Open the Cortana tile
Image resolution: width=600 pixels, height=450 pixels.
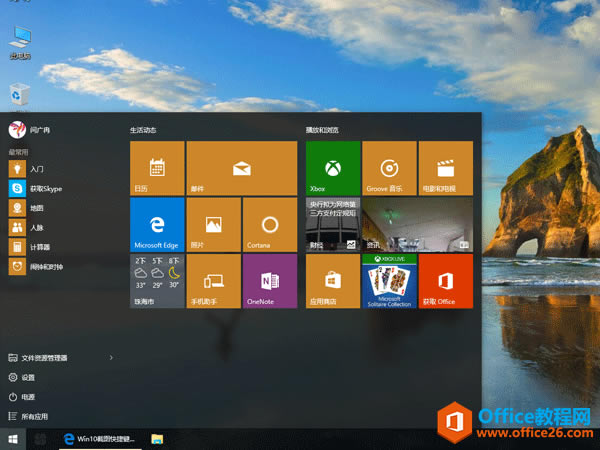270,225
